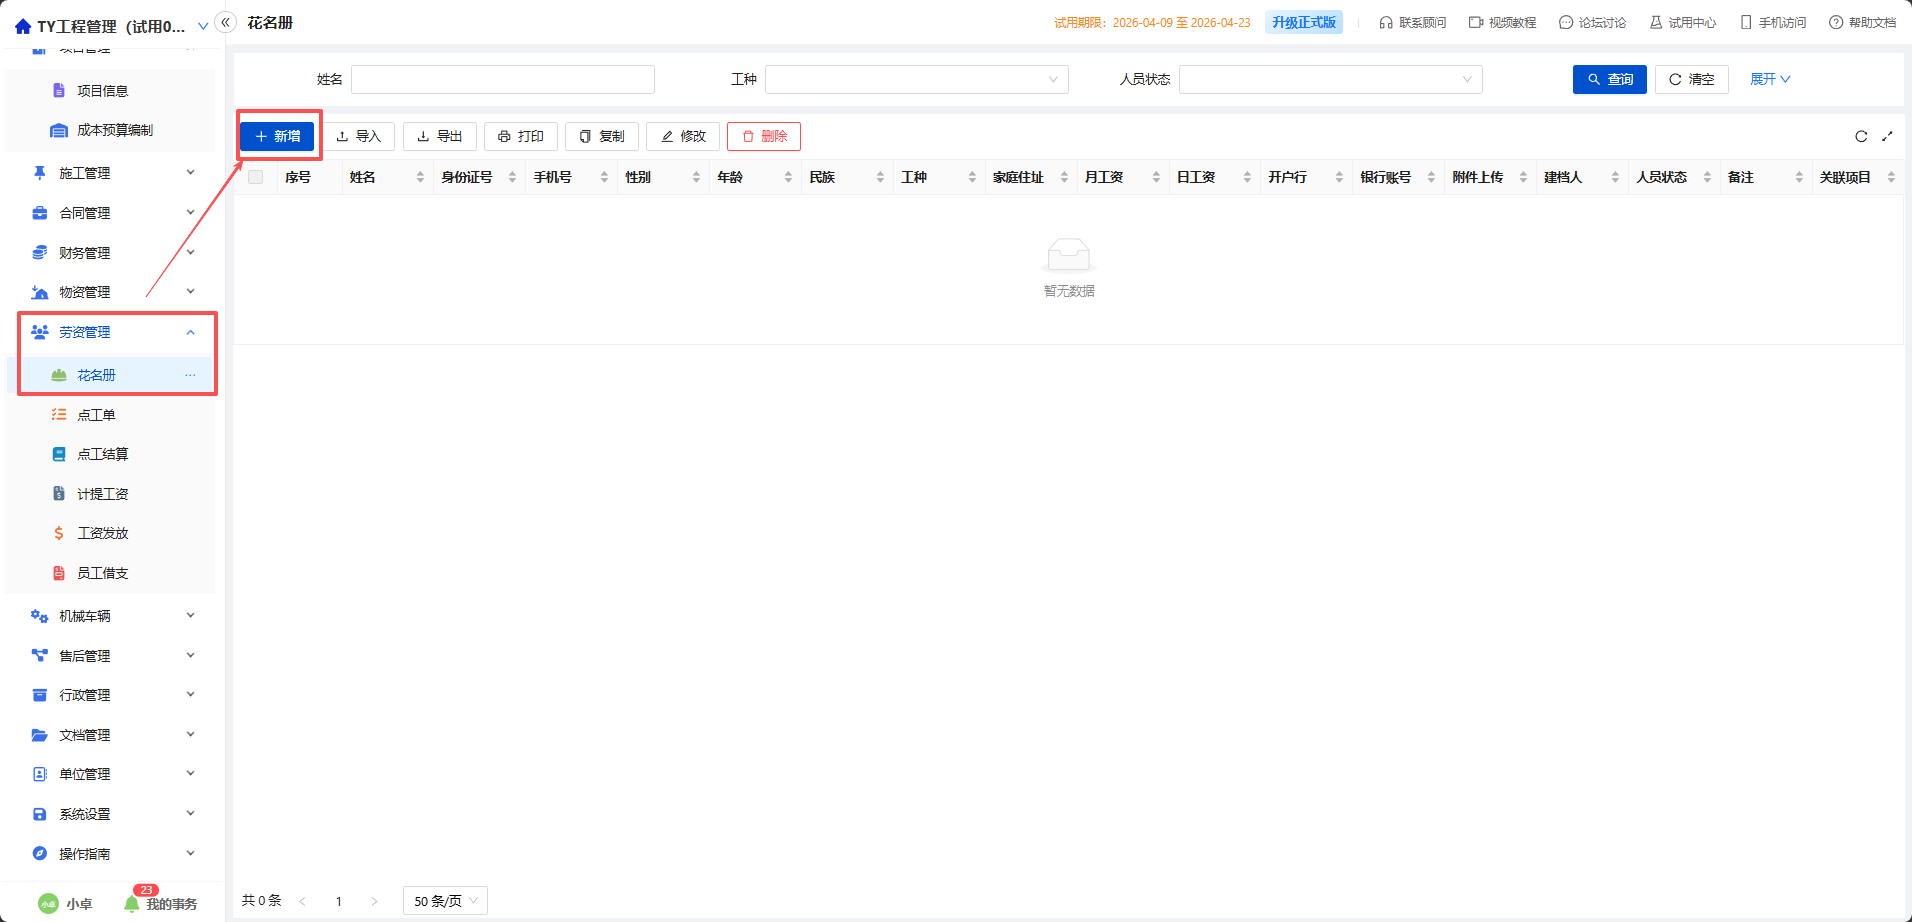Image resolution: width=1912 pixels, height=922 pixels.
Task: Click the 新增 button
Action: click(x=277, y=136)
